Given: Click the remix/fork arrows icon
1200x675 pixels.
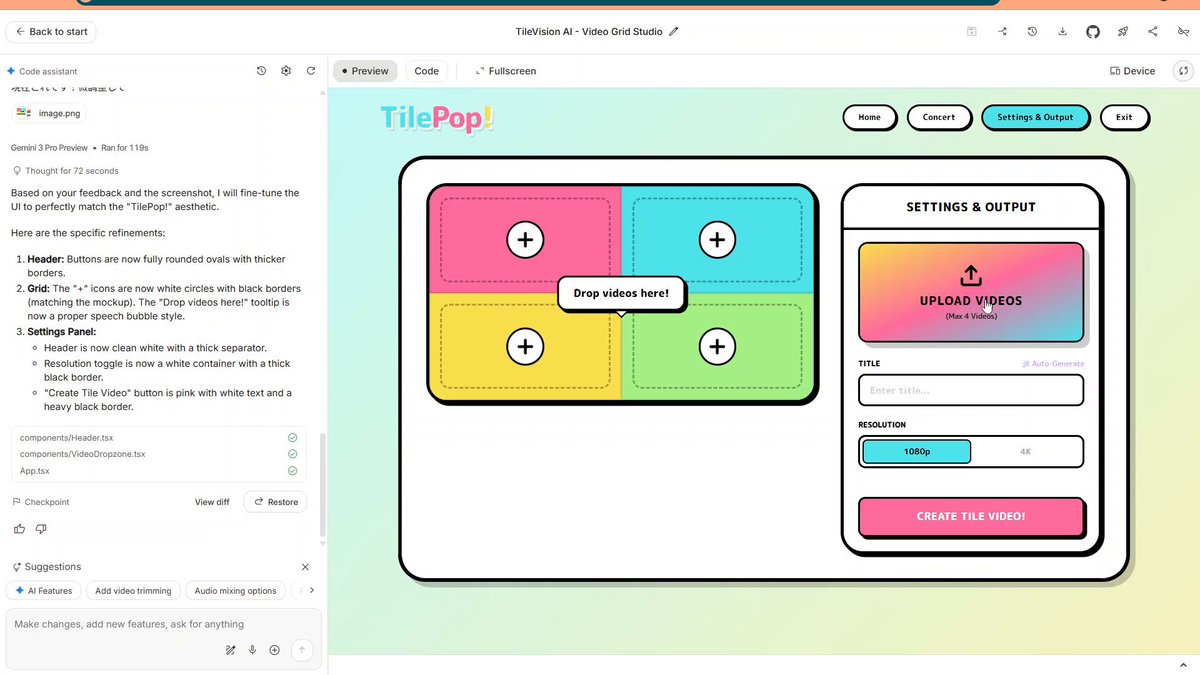Looking at the screenshot, I should tap(1002, 32).
